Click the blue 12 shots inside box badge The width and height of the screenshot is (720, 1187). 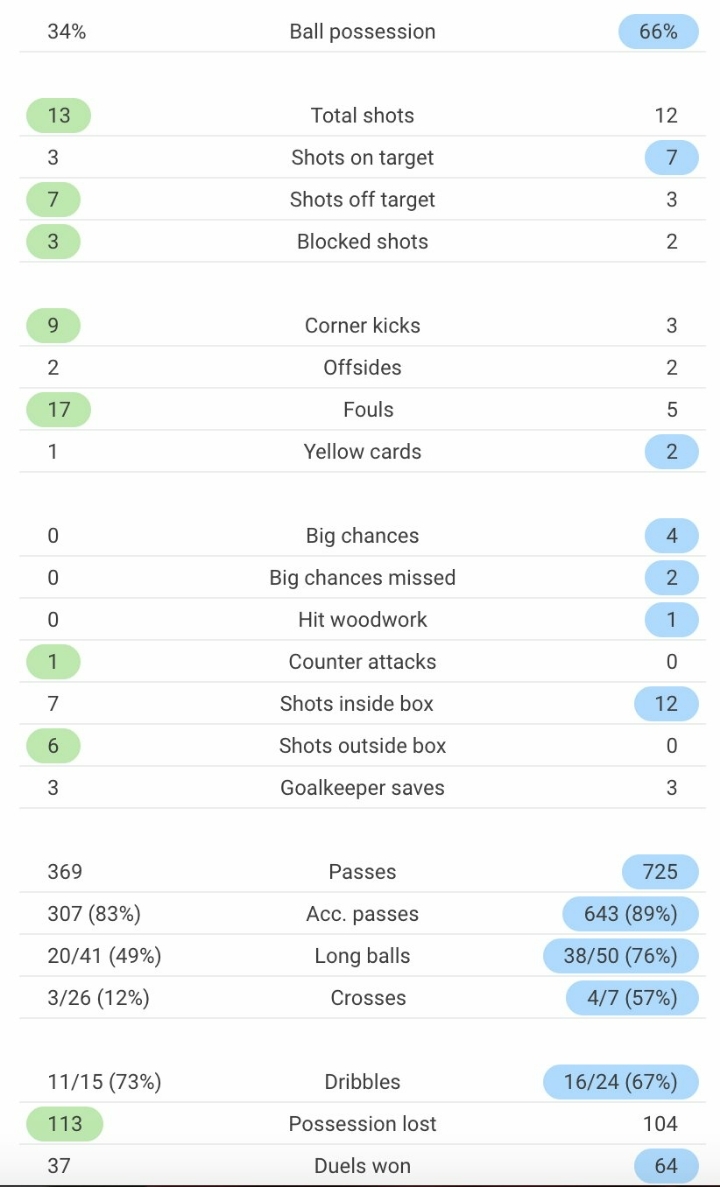click(666, 704)
